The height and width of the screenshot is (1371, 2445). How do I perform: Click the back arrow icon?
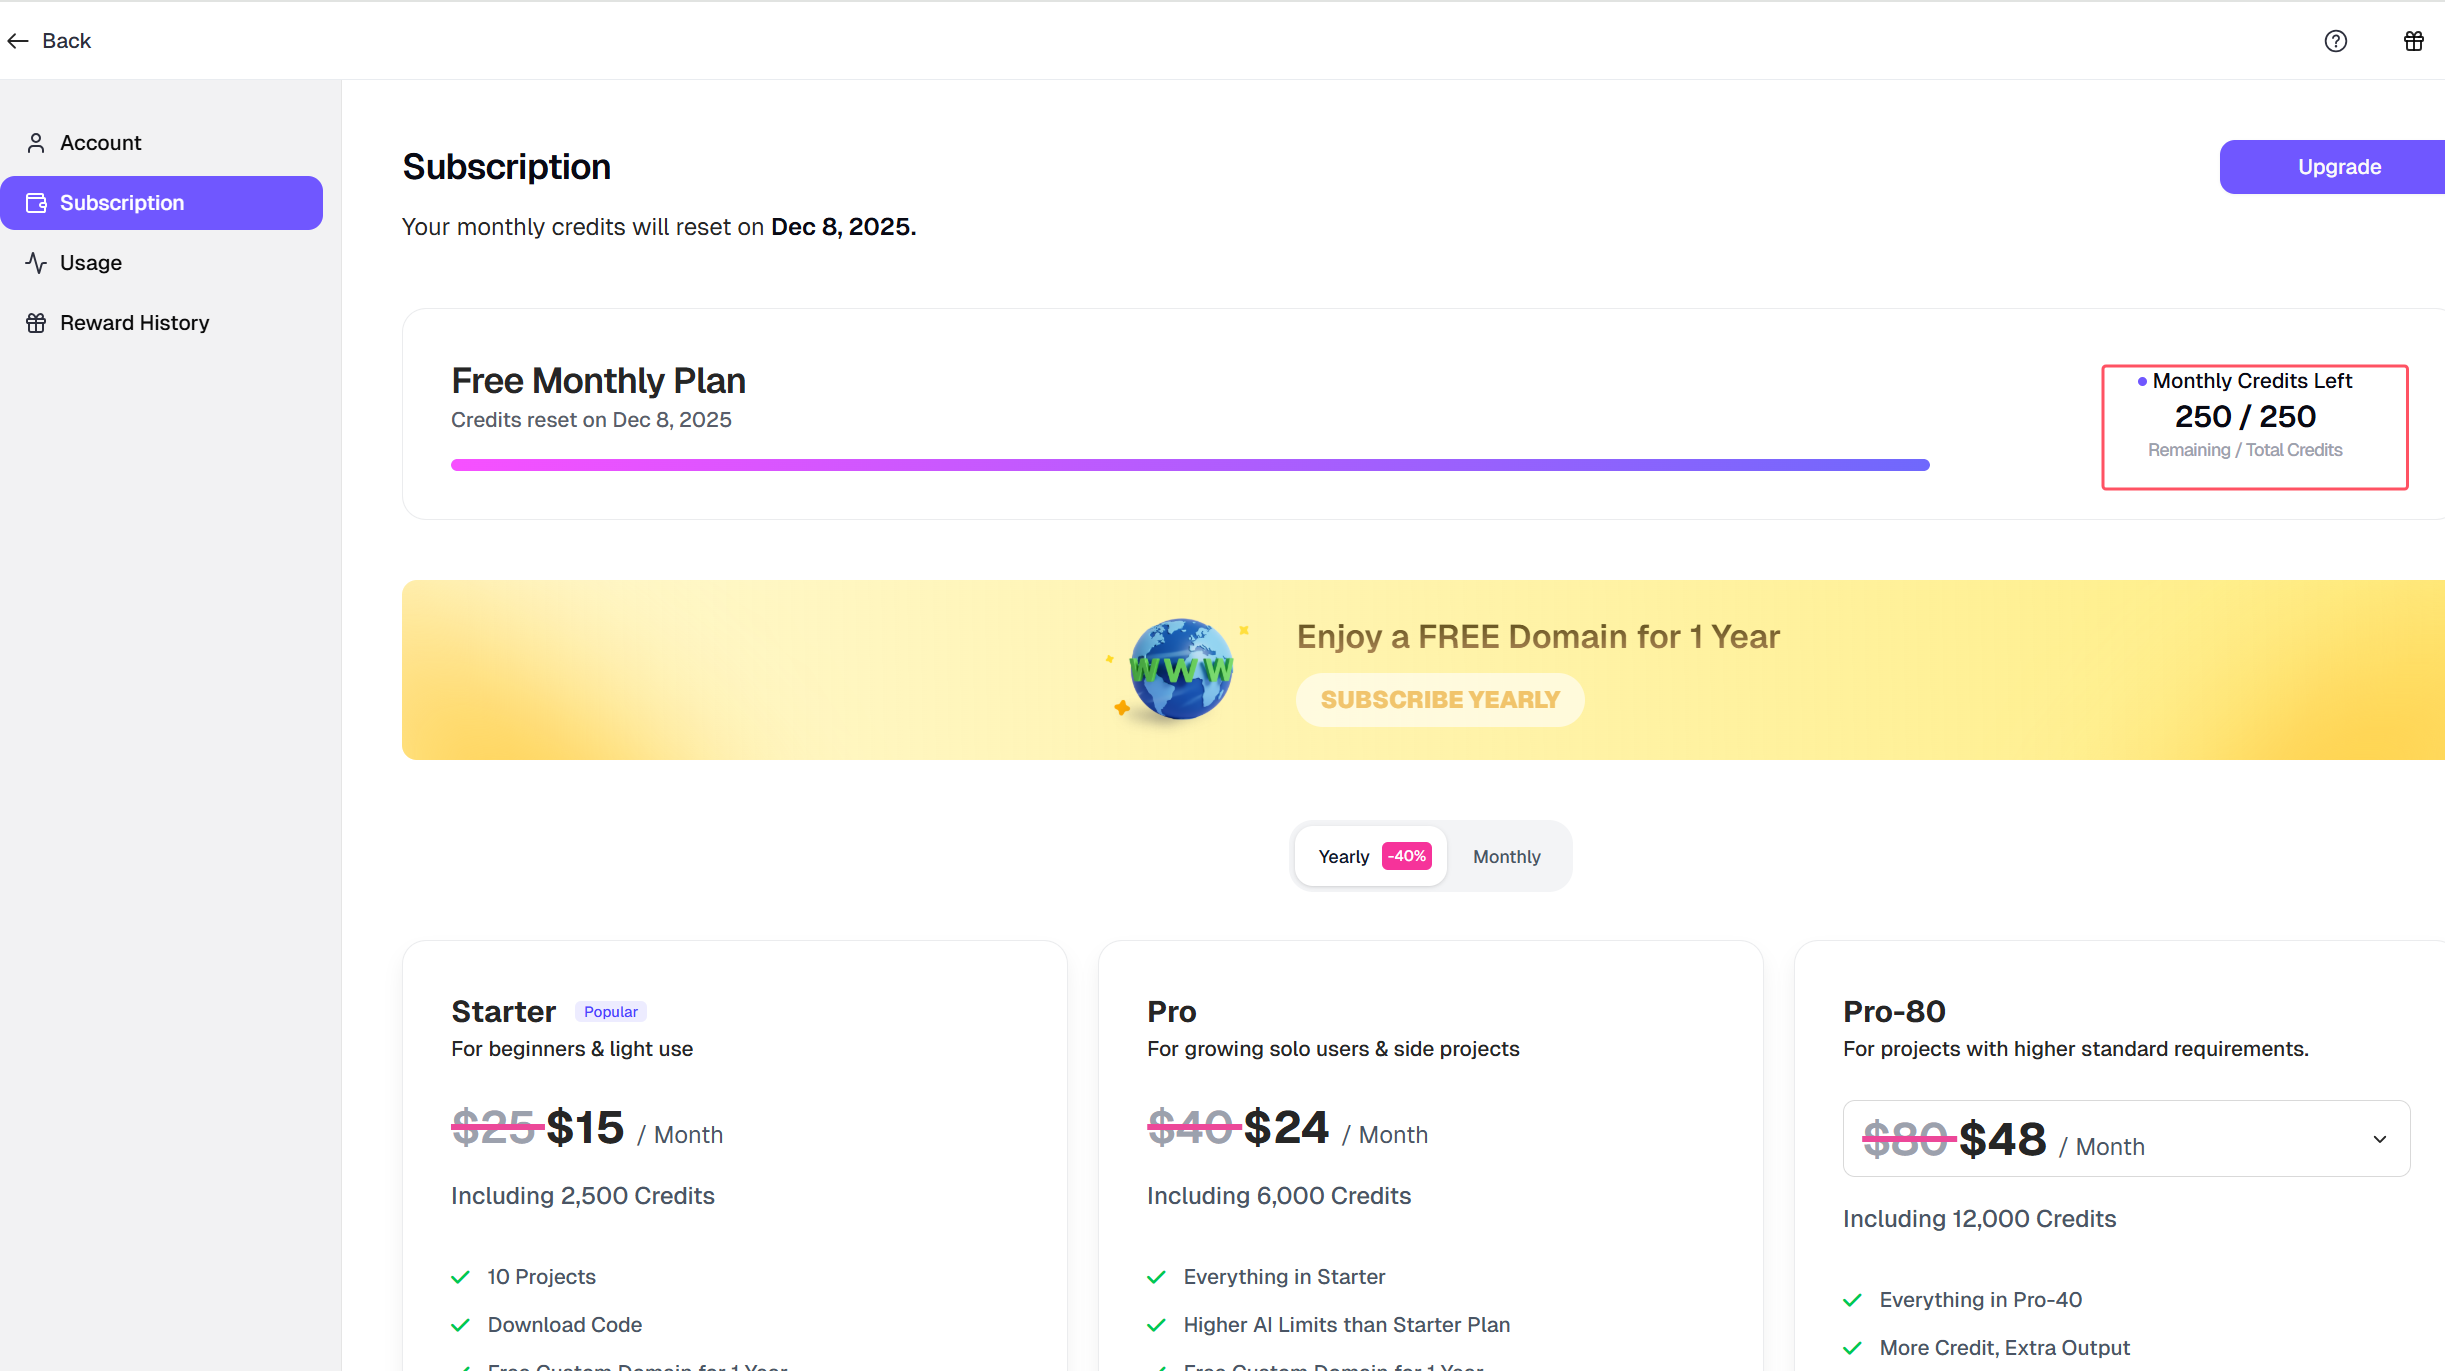(x=18, y=41)
